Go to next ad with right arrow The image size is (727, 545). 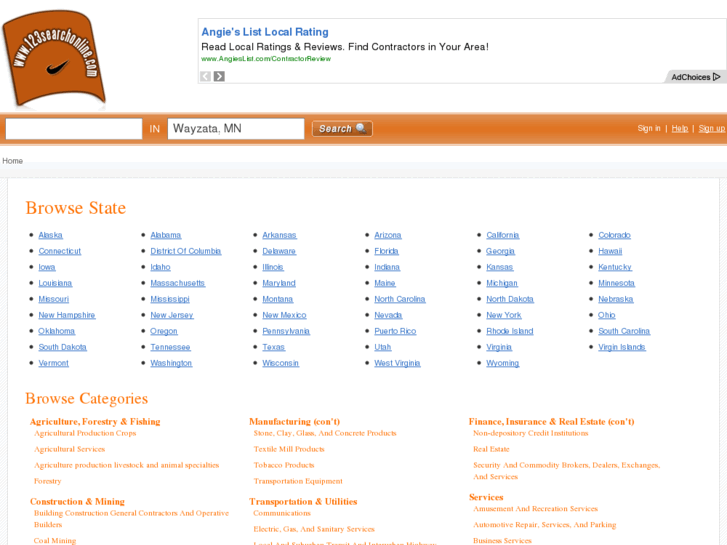(219, 76)
